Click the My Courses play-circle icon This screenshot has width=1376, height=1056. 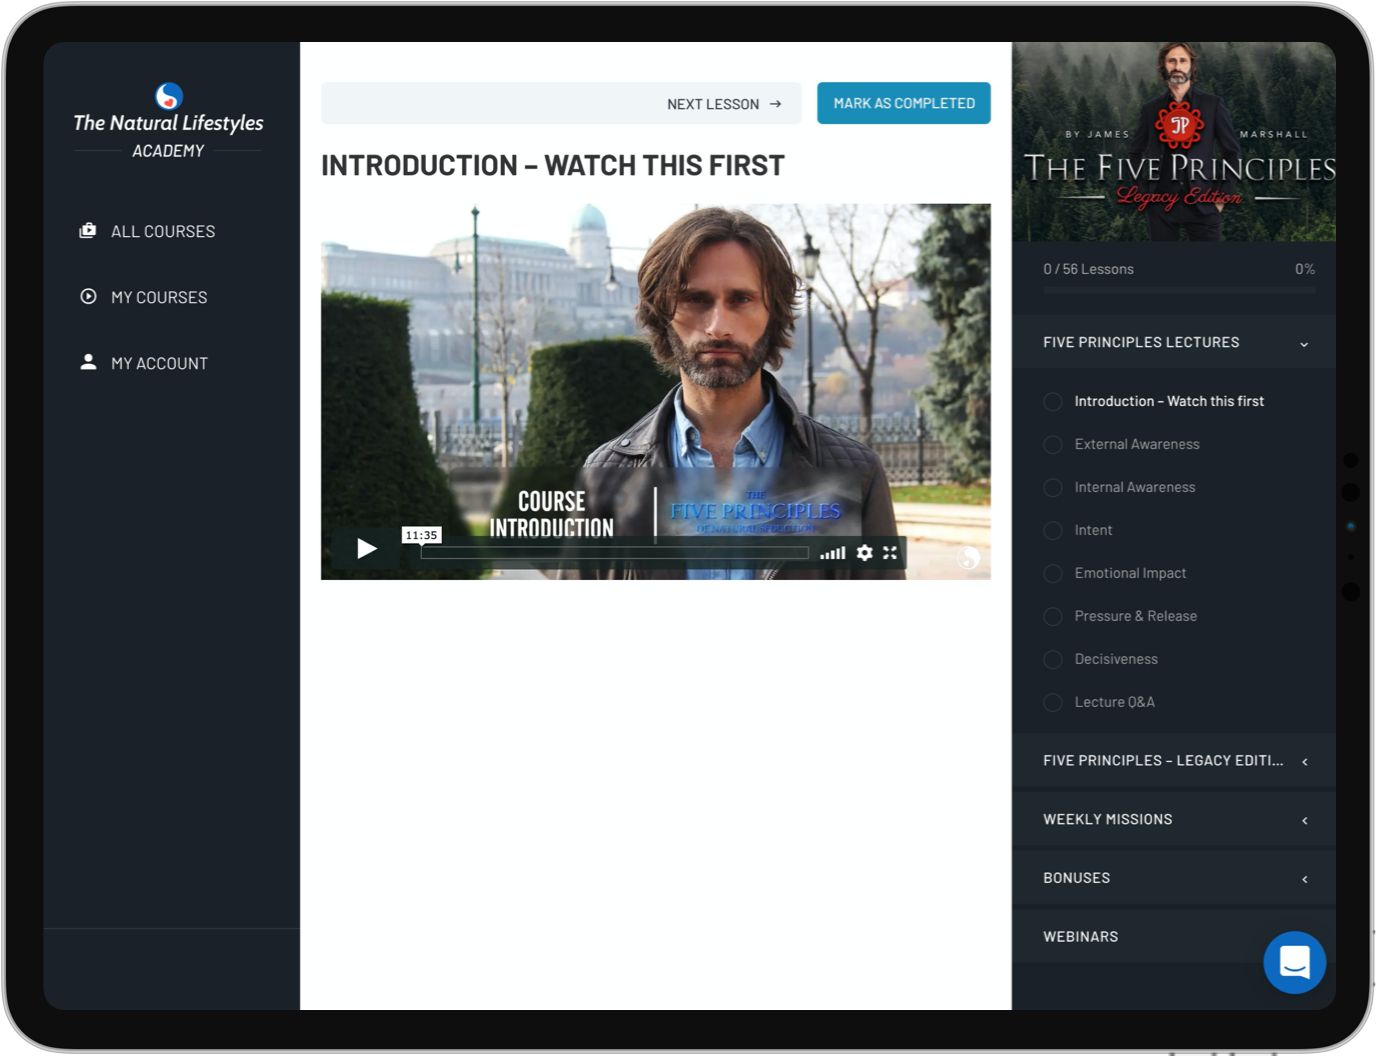(88, 297)
